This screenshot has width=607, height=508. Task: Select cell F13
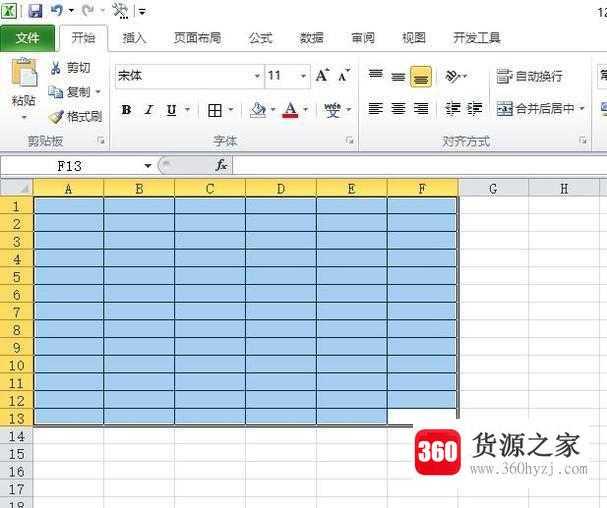click(x=422, y=417)
